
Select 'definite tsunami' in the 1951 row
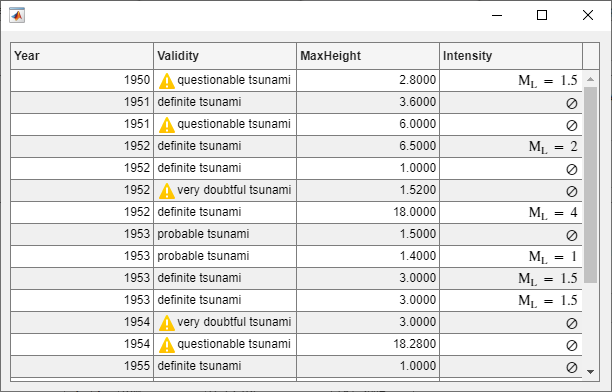(x=199, y=102)
